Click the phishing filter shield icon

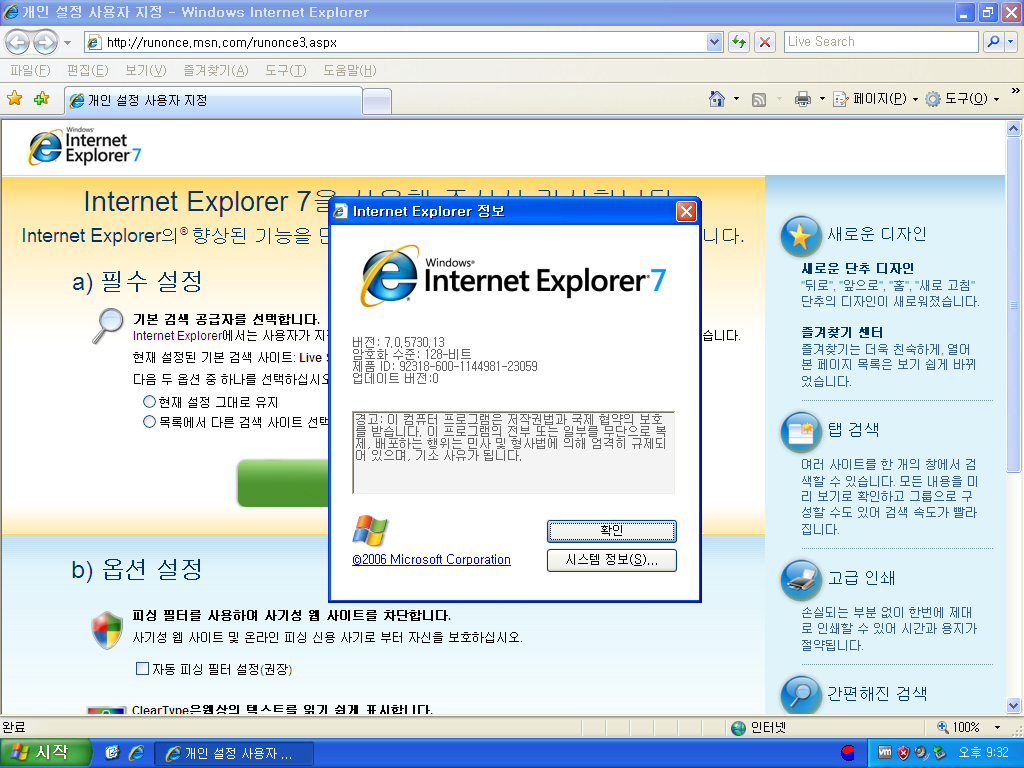[x=107, y=630]
